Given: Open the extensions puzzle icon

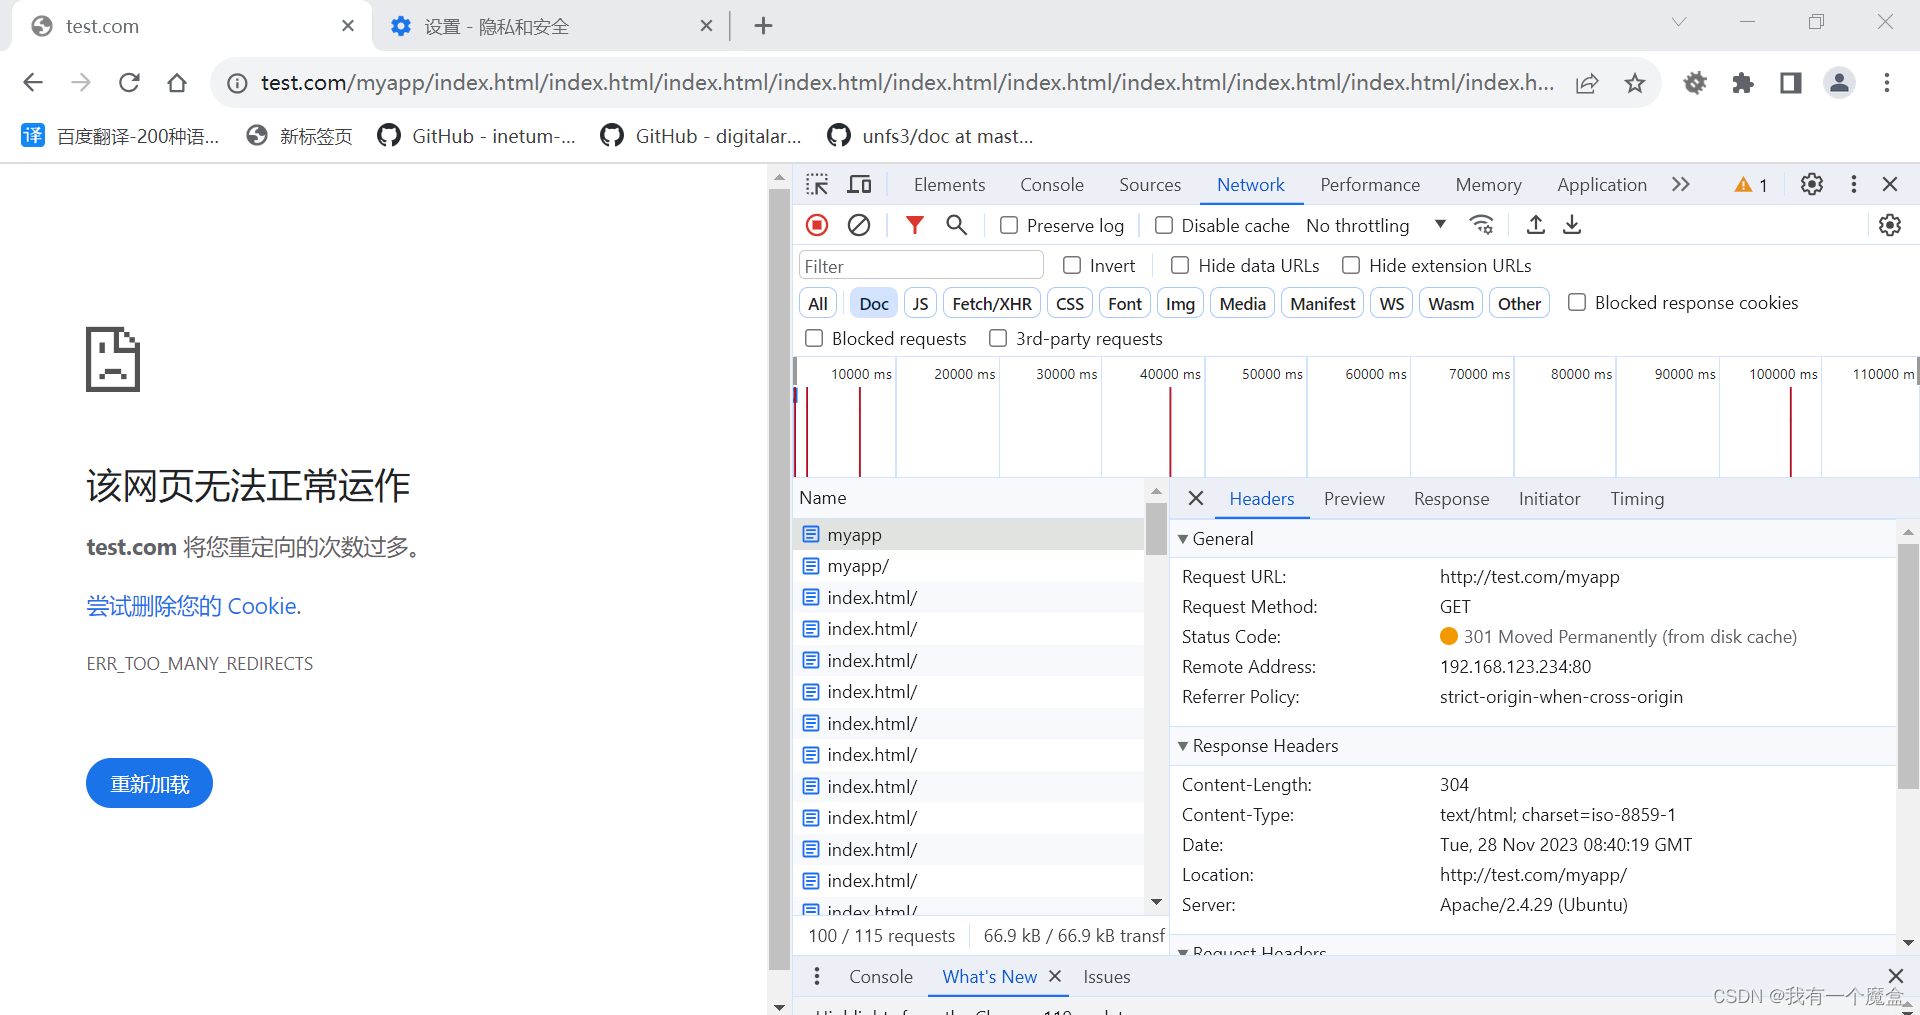Looking at the screenshot, I should coord(1743,83).
